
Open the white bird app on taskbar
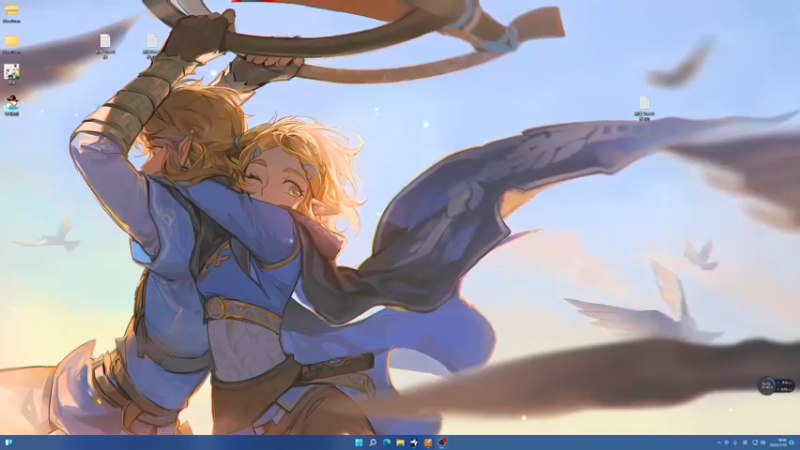click(414, 442)
